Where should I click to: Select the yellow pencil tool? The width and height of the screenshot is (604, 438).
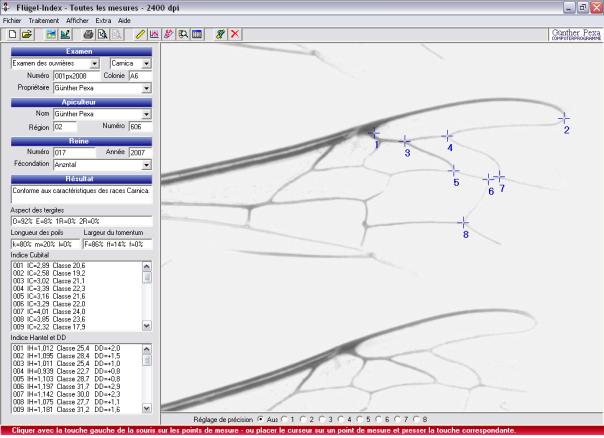point(140,34)
